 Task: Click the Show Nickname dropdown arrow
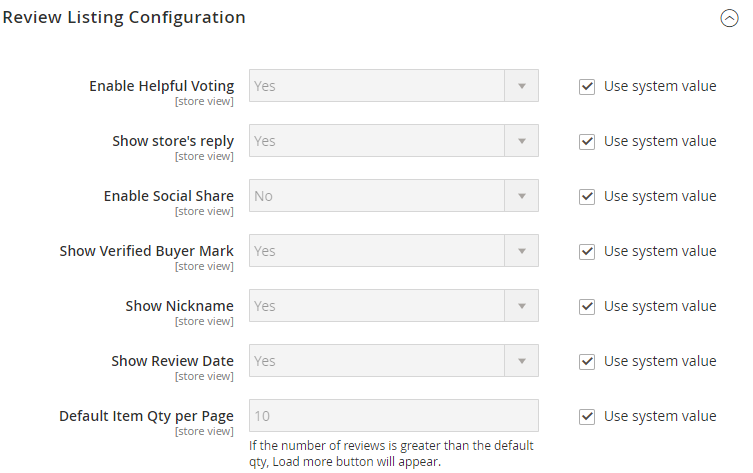click(x=520, y=306)
